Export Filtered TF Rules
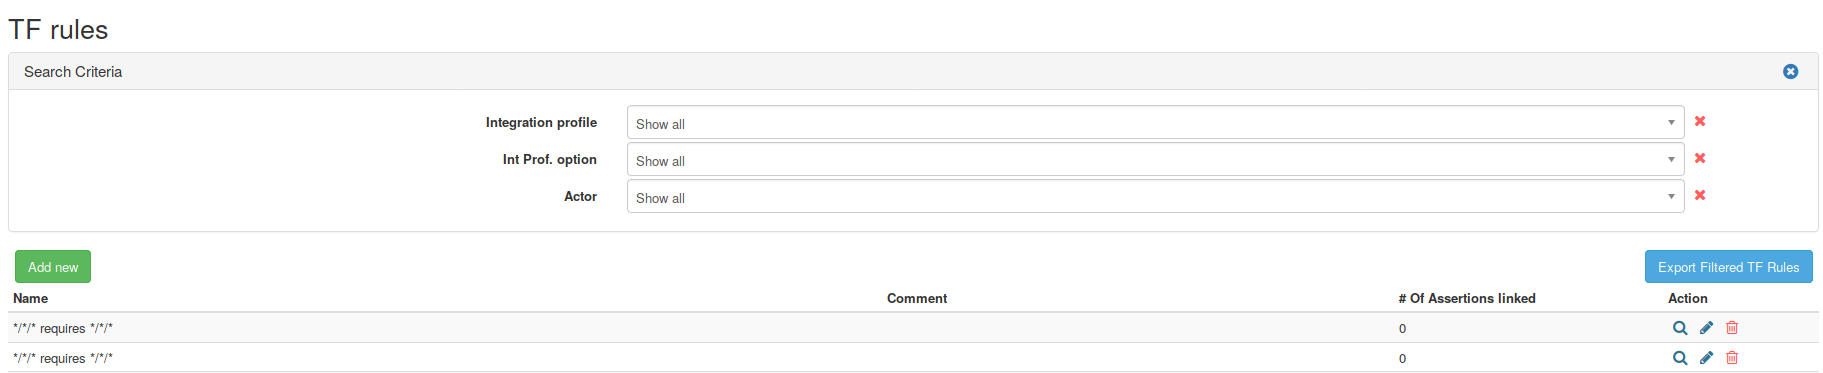This screenshot has width=1823, height=373. (x=1728, y=267)
